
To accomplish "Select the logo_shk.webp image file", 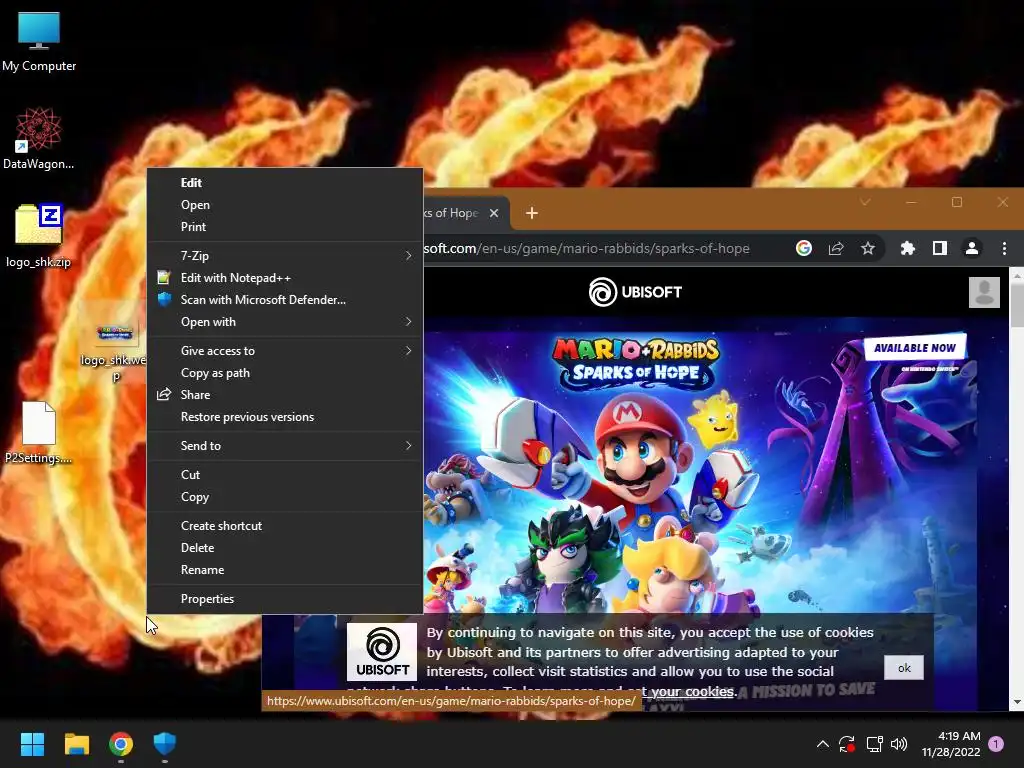I will coord(114,343).
